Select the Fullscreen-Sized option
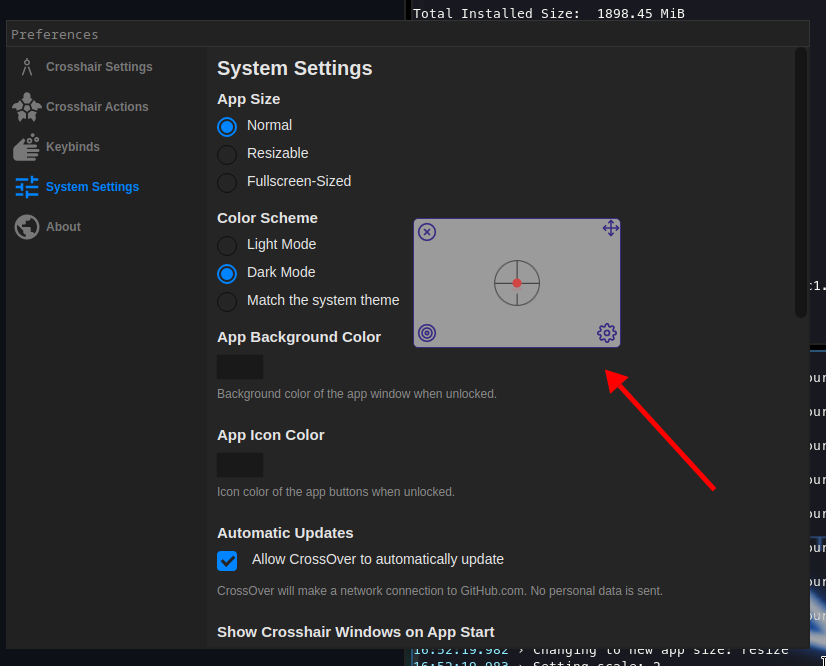 [x=227, y=181]
